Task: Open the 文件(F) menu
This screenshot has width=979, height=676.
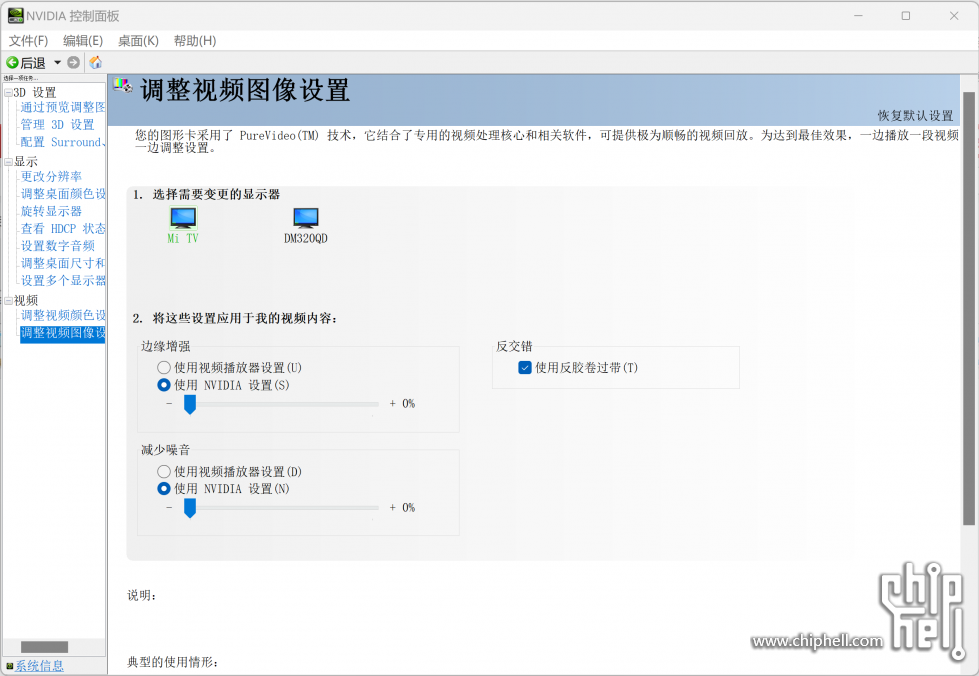Action: (x=28, y=41)
